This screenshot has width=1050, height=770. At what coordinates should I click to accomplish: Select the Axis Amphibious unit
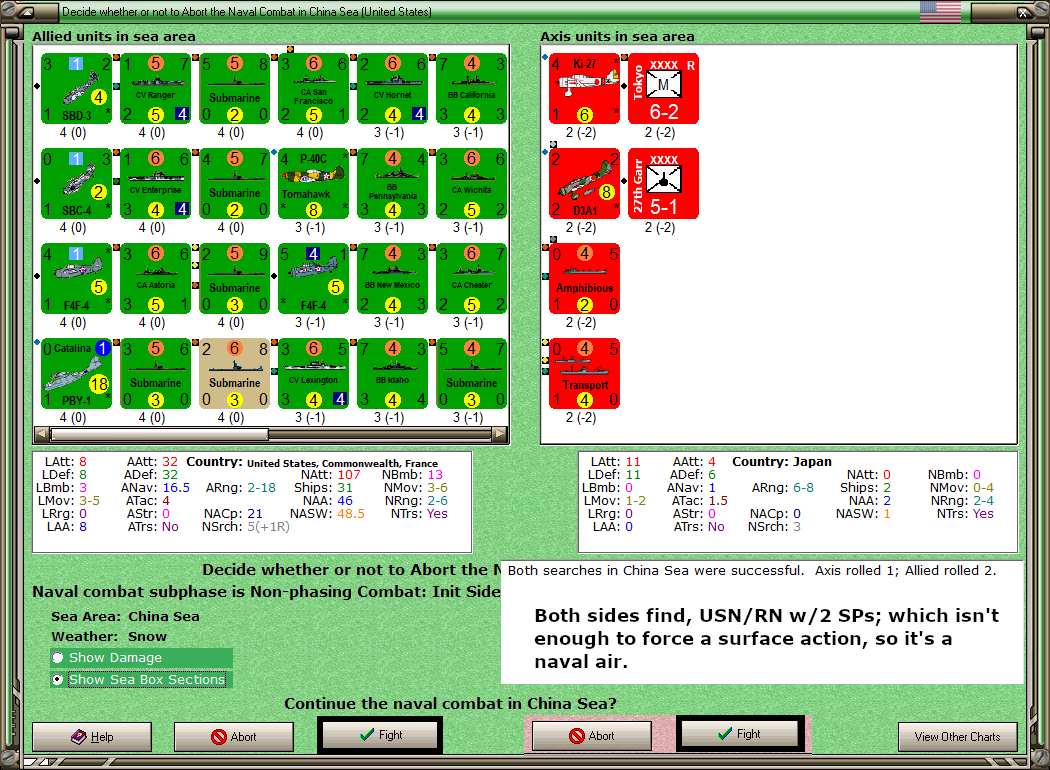click(585, 279)
